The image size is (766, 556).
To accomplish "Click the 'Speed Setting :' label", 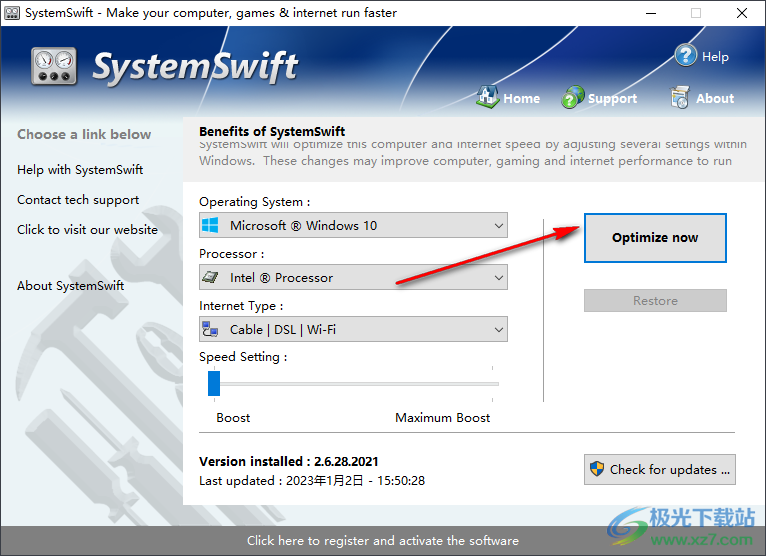I will point(243,357).
